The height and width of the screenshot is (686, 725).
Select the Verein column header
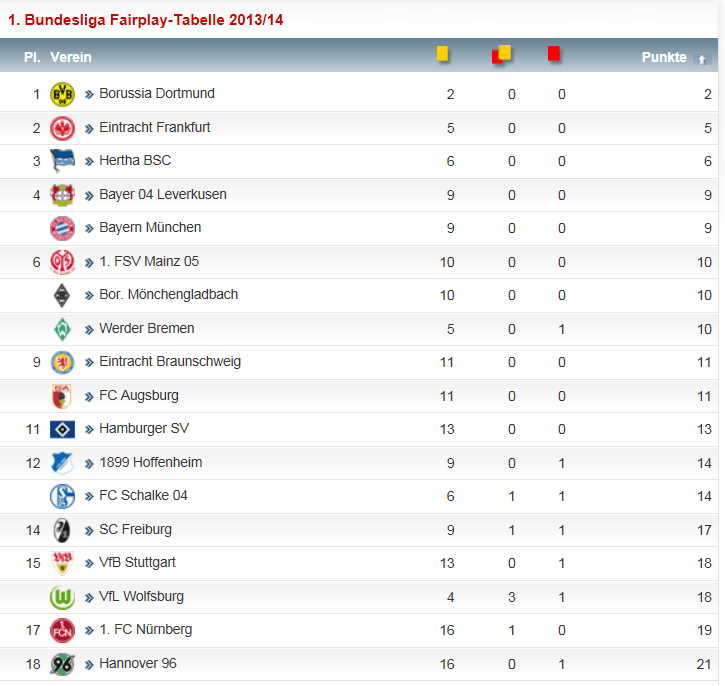pyautogui.click(x=71, y=57)
